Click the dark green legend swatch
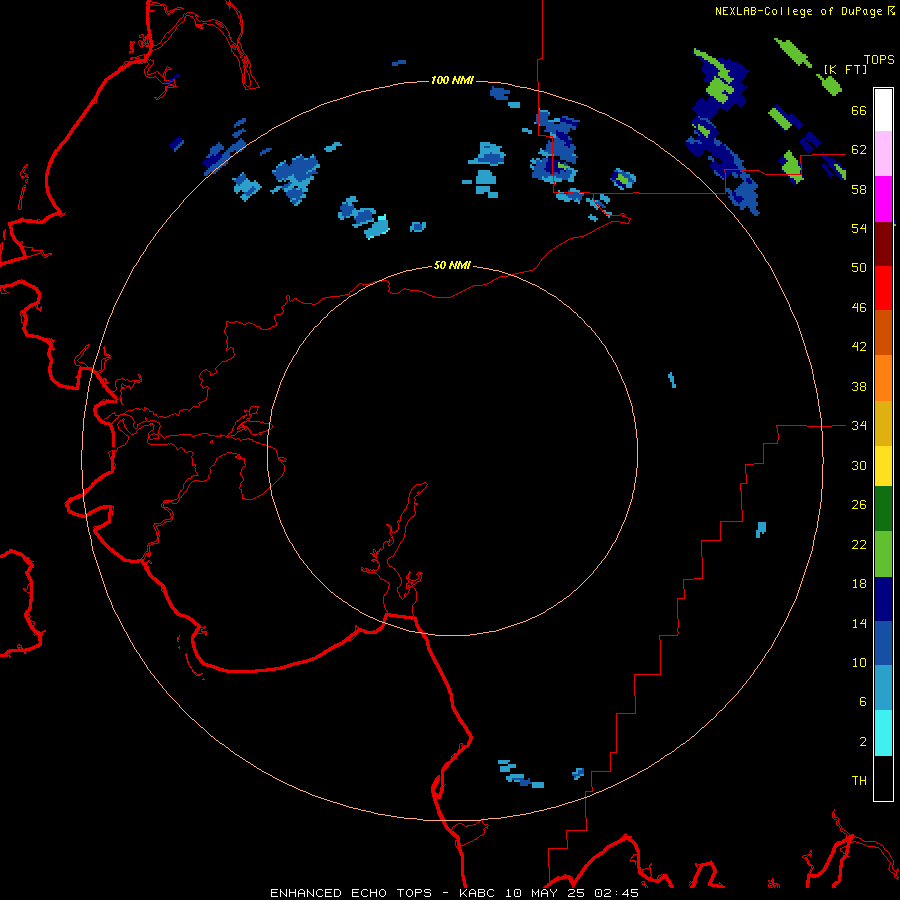Screen dimensions: 900x900 pos(883,509)
